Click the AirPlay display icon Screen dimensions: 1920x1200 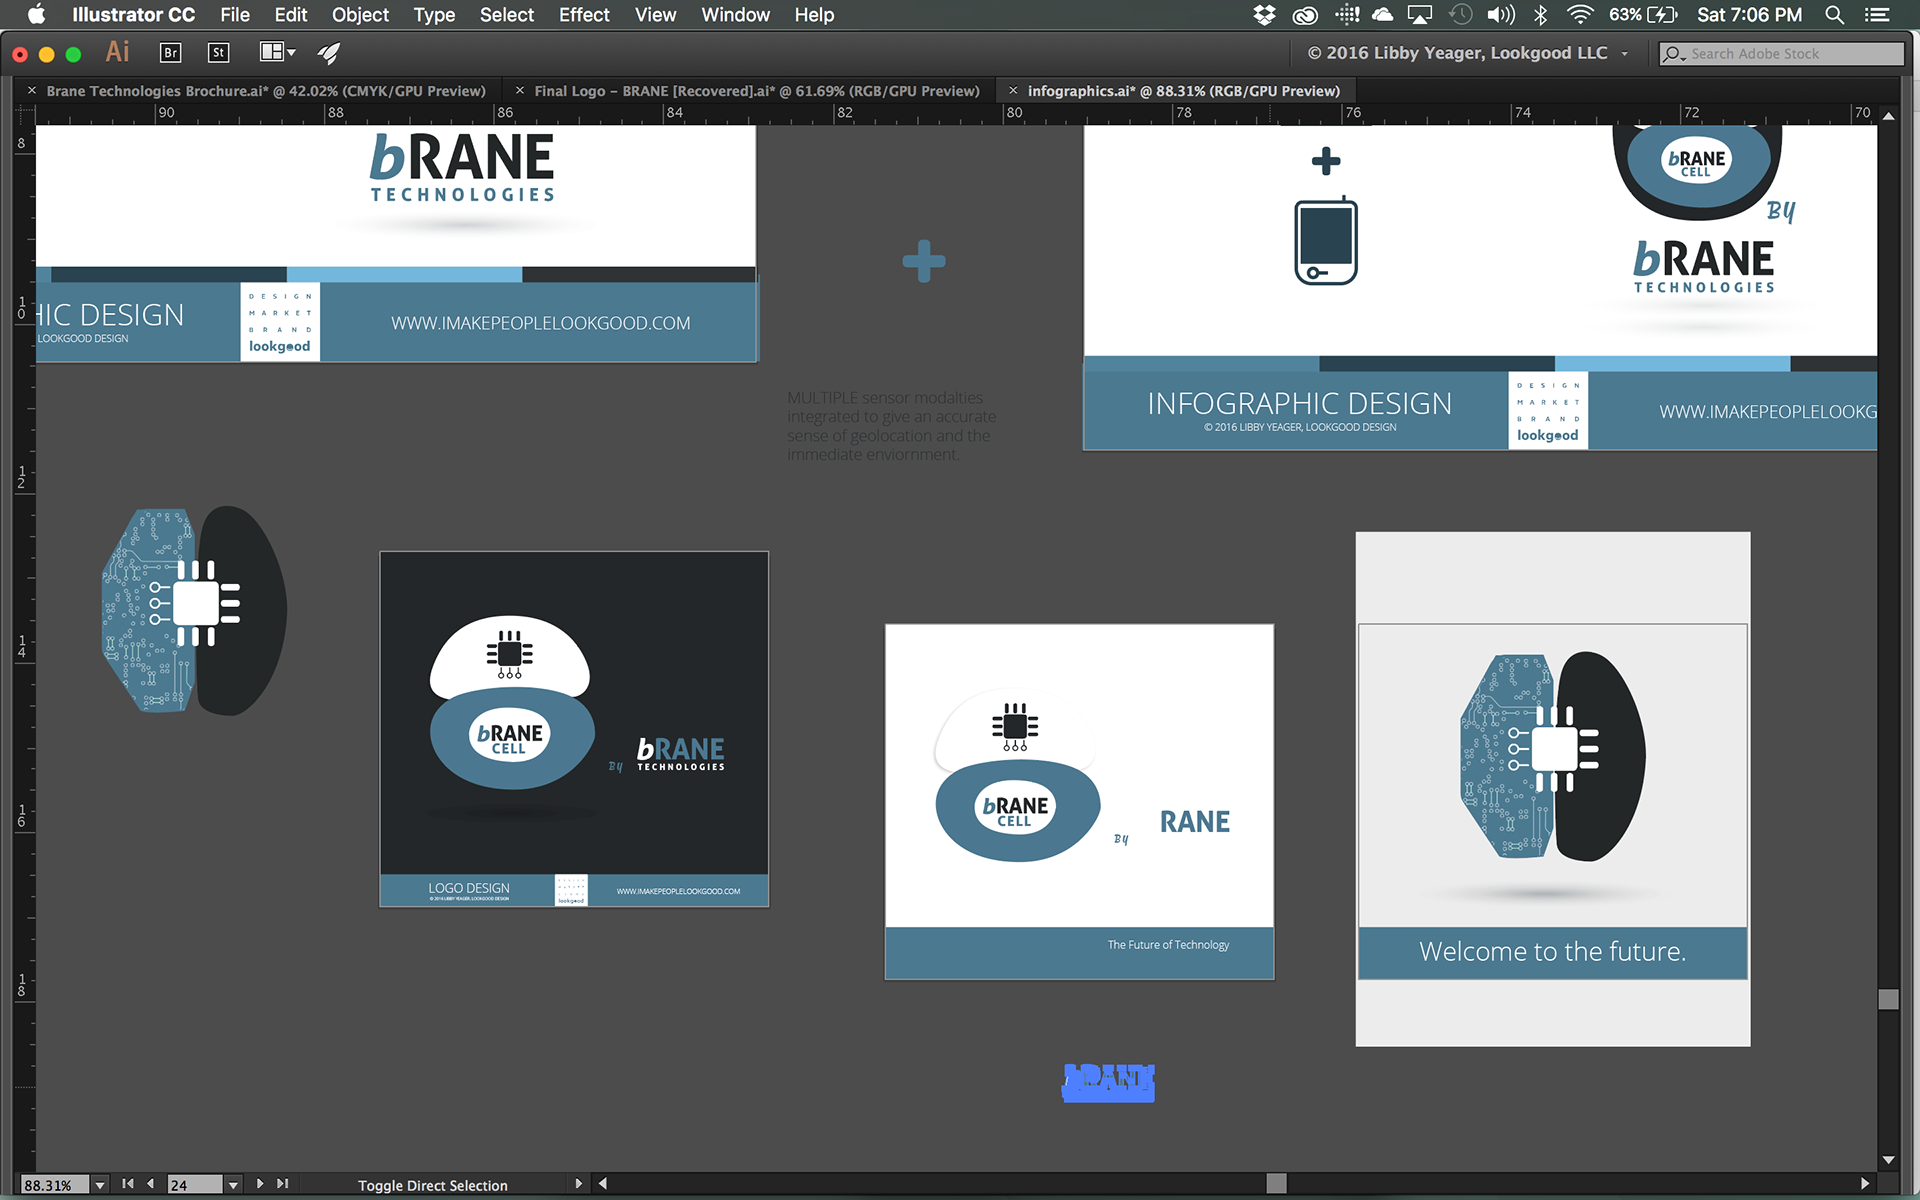[1420, 14]
